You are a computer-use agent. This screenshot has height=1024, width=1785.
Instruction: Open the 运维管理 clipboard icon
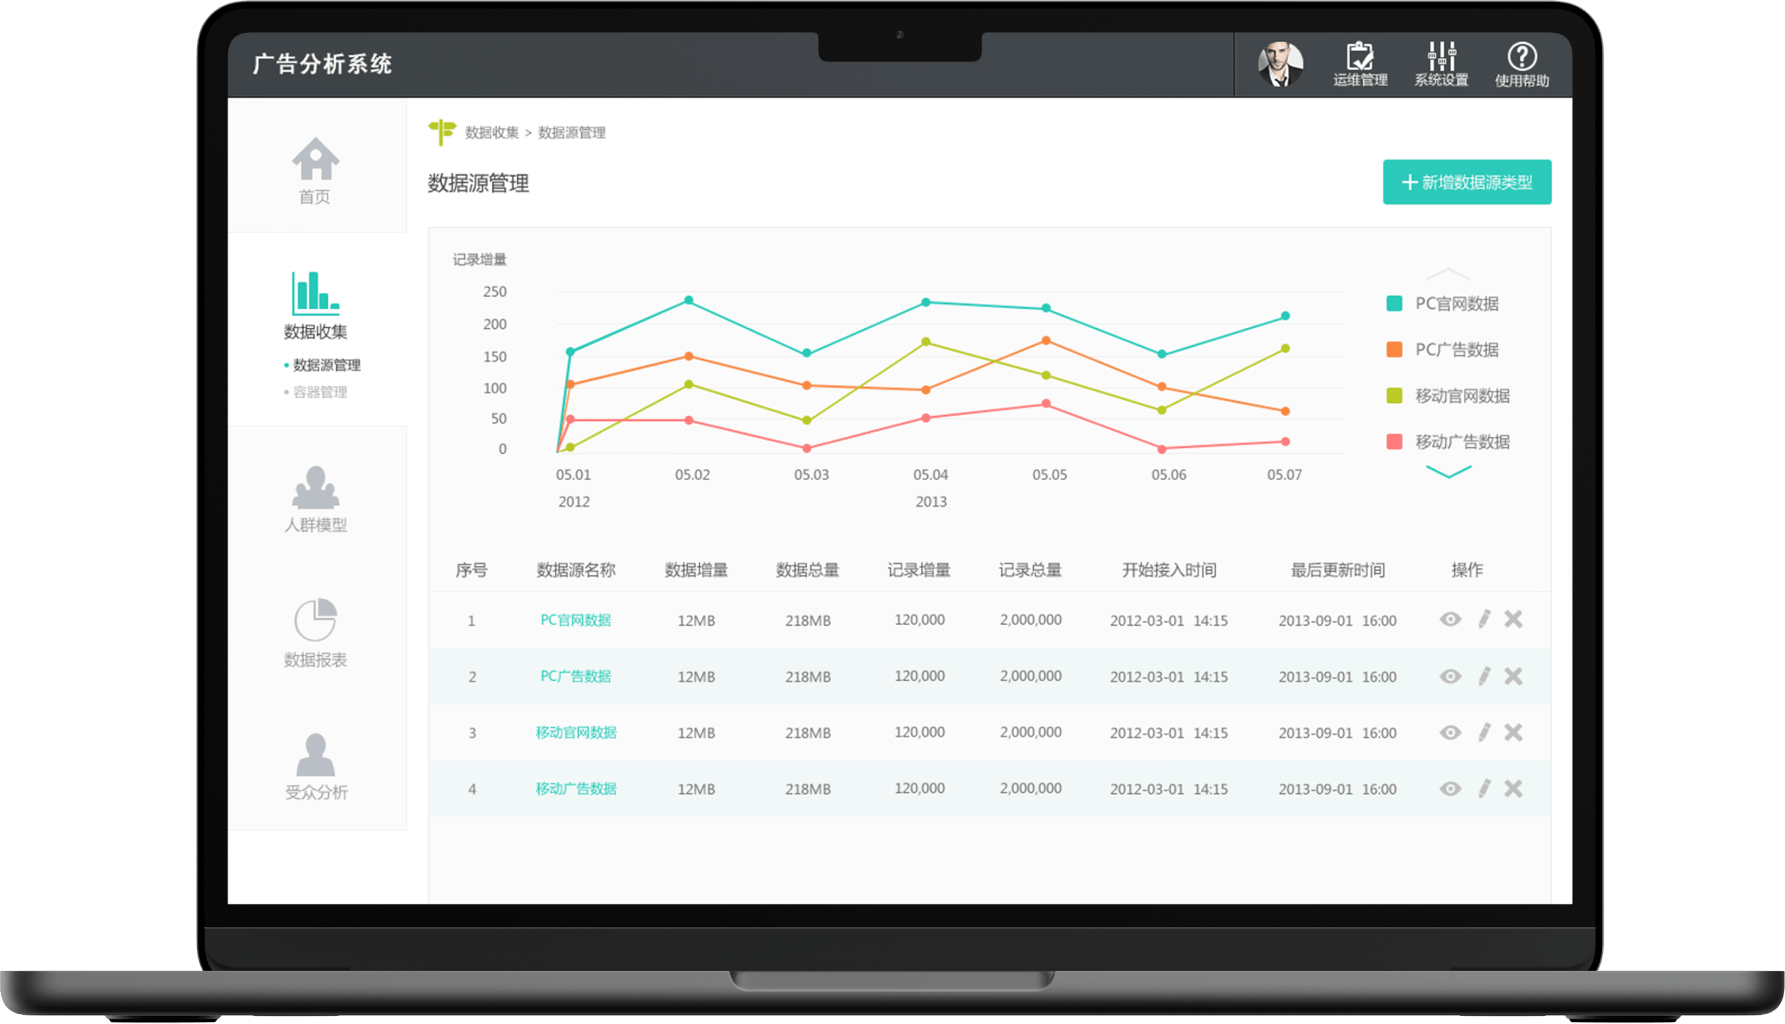click(1359, 57)
